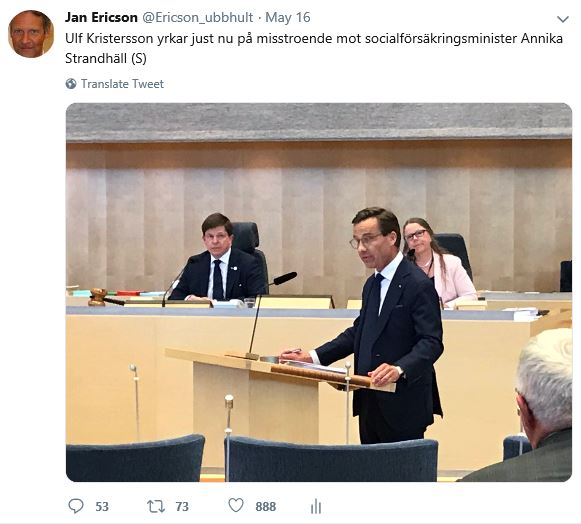Open the attached parliament photo

(x=319, y=292)
